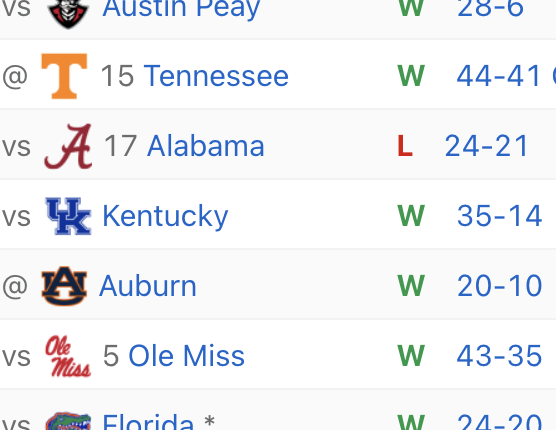Click the Florida Gators logo

point(68,421)
